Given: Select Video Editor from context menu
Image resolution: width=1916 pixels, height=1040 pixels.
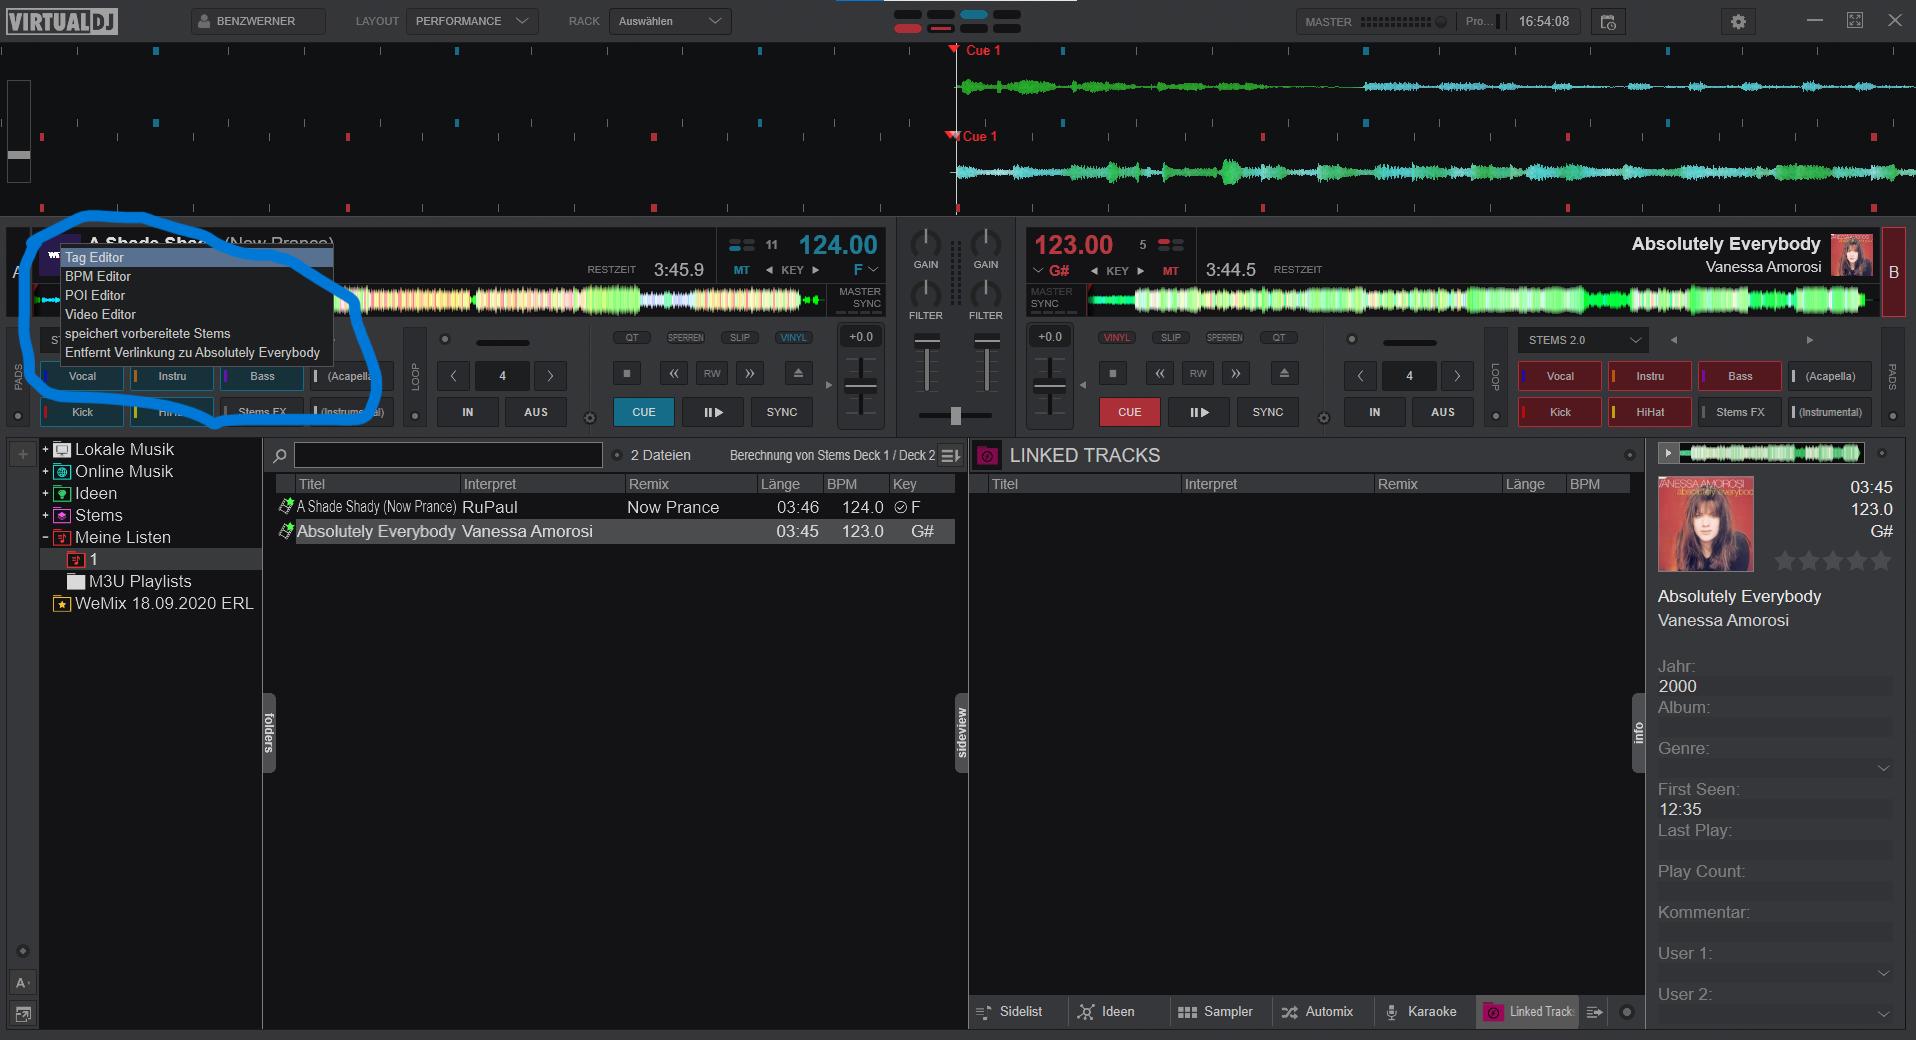Looking at the screenshot, I should (x=196, y=315).
